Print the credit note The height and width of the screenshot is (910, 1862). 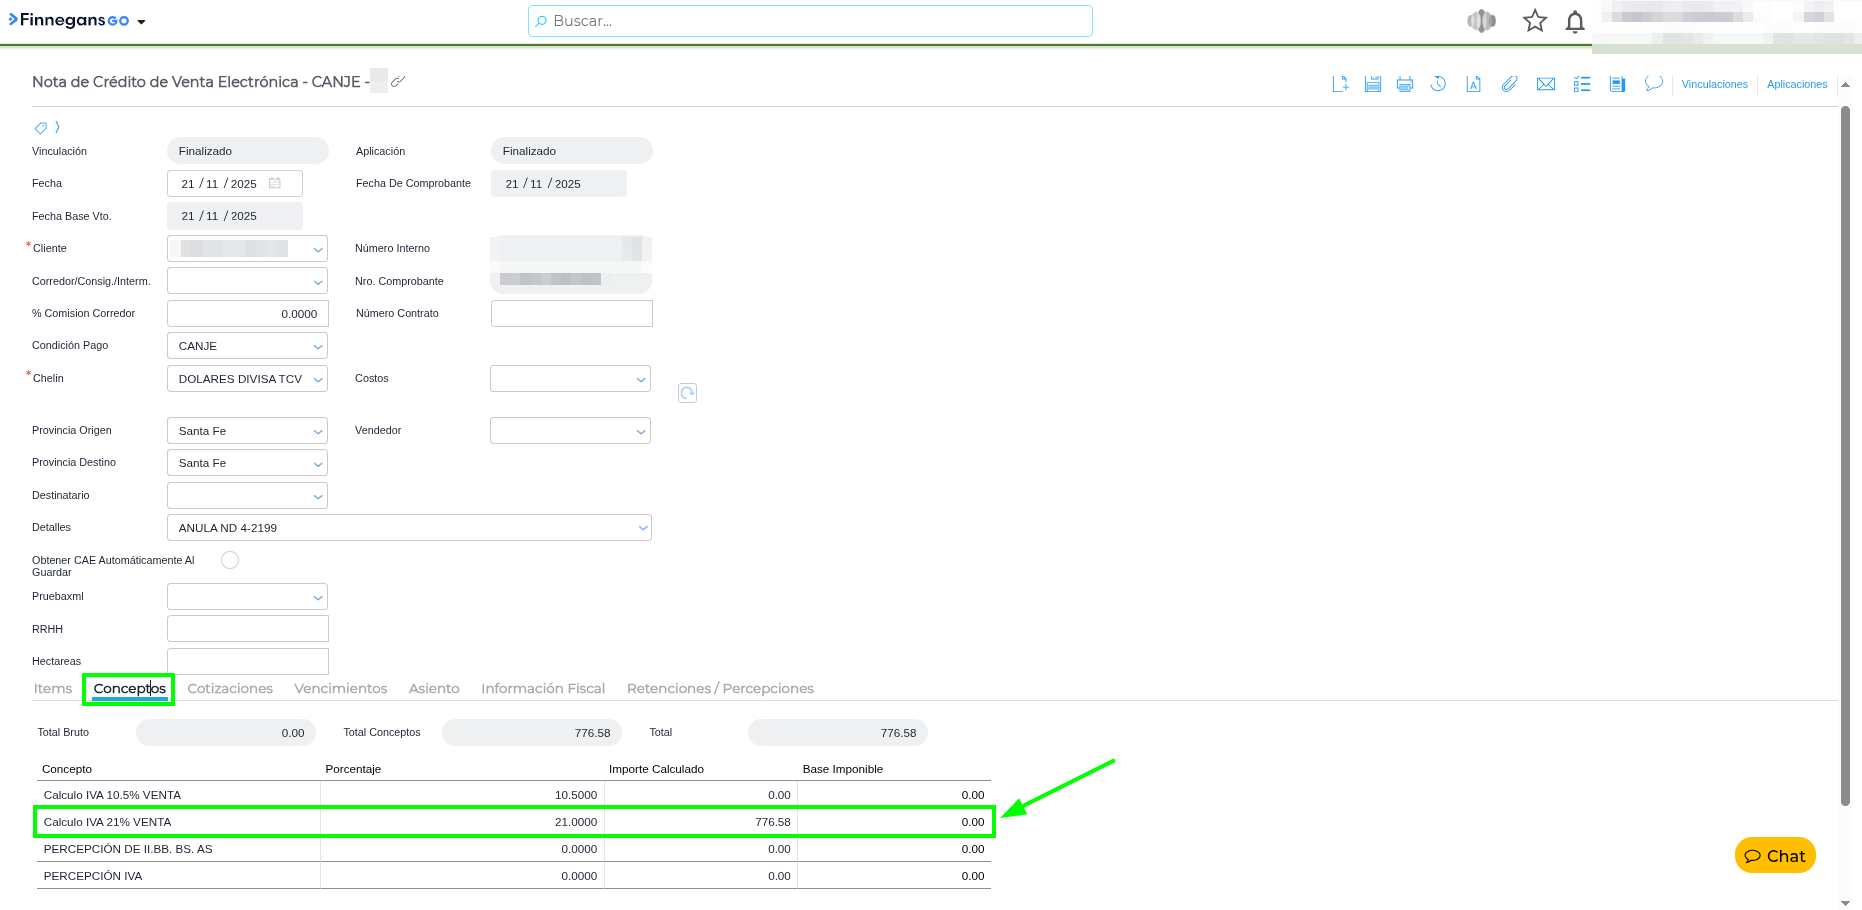click(1405, 84)
